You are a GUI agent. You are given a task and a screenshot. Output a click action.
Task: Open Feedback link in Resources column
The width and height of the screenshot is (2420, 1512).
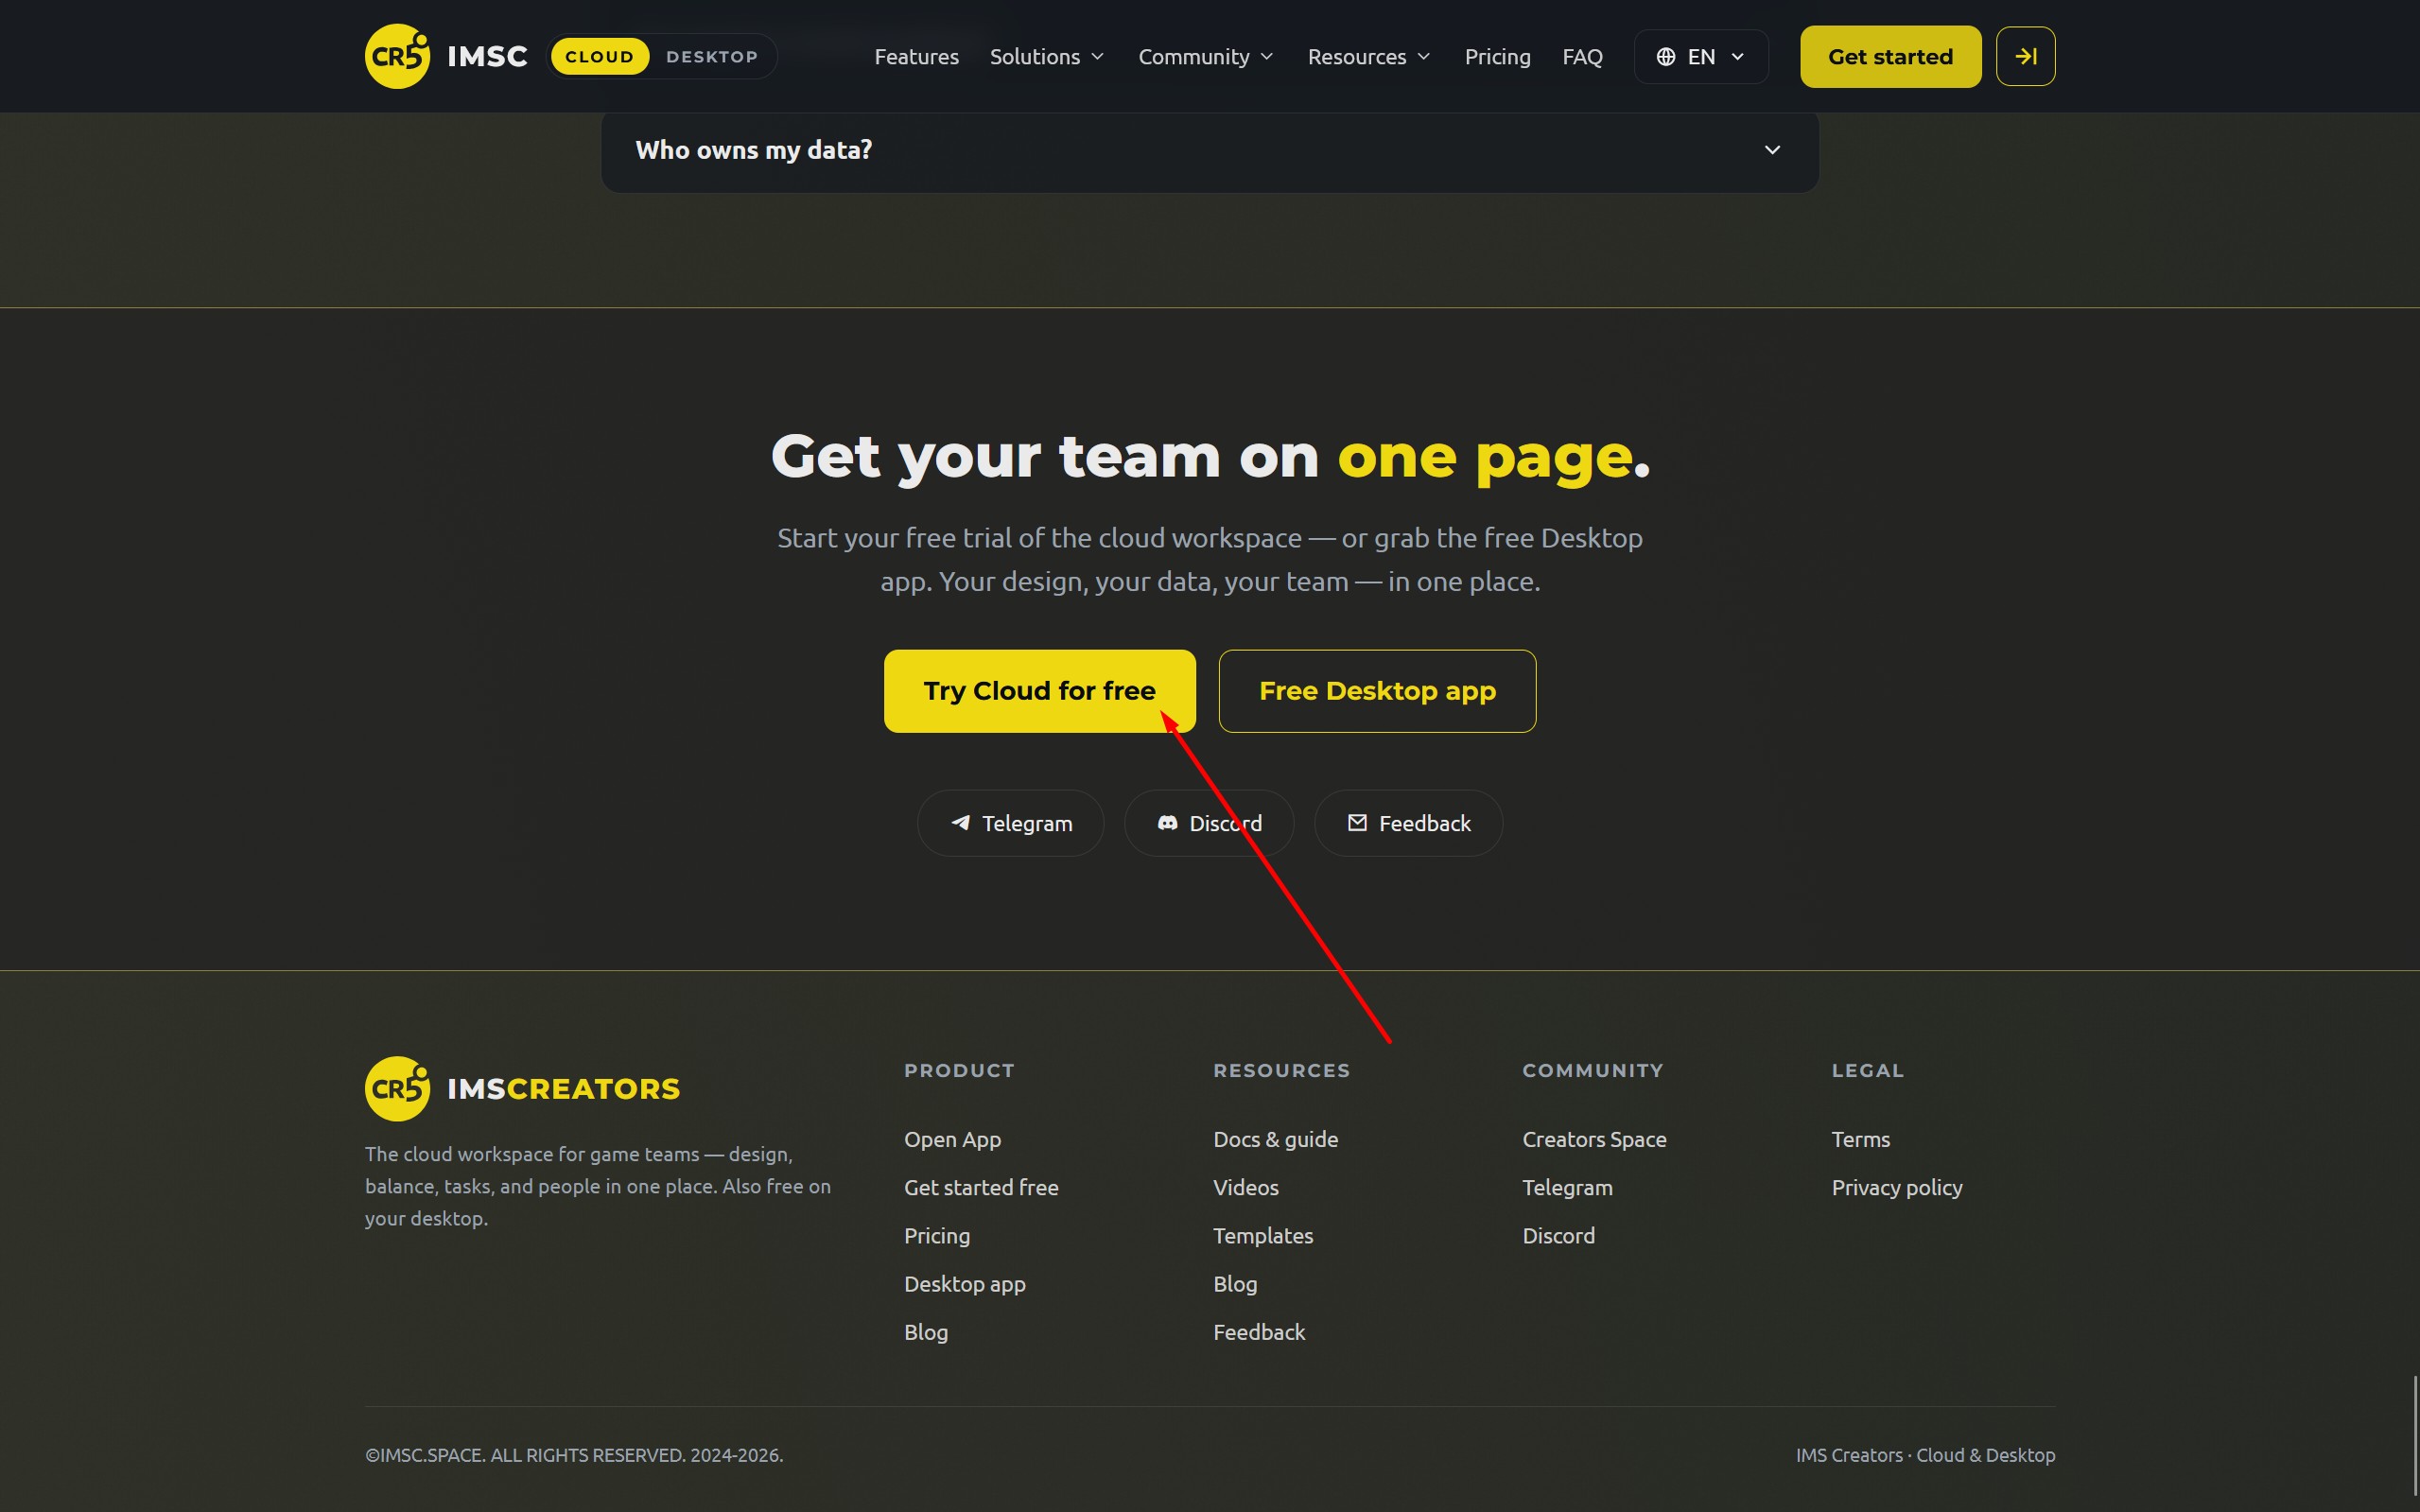coord(1259,1332)
